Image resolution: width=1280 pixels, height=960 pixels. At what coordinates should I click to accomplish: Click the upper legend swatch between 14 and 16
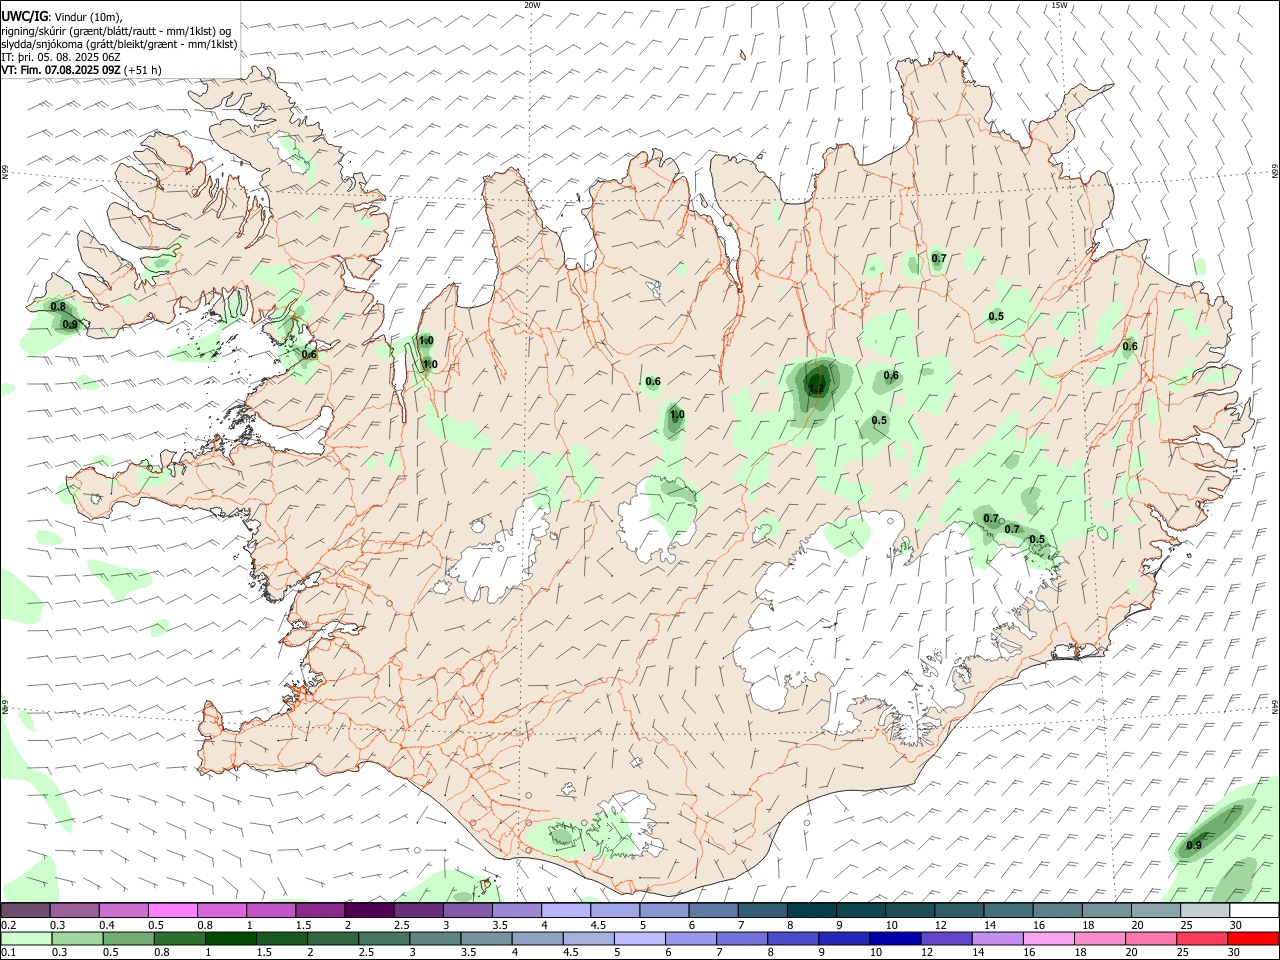[x=1008, y=911]
